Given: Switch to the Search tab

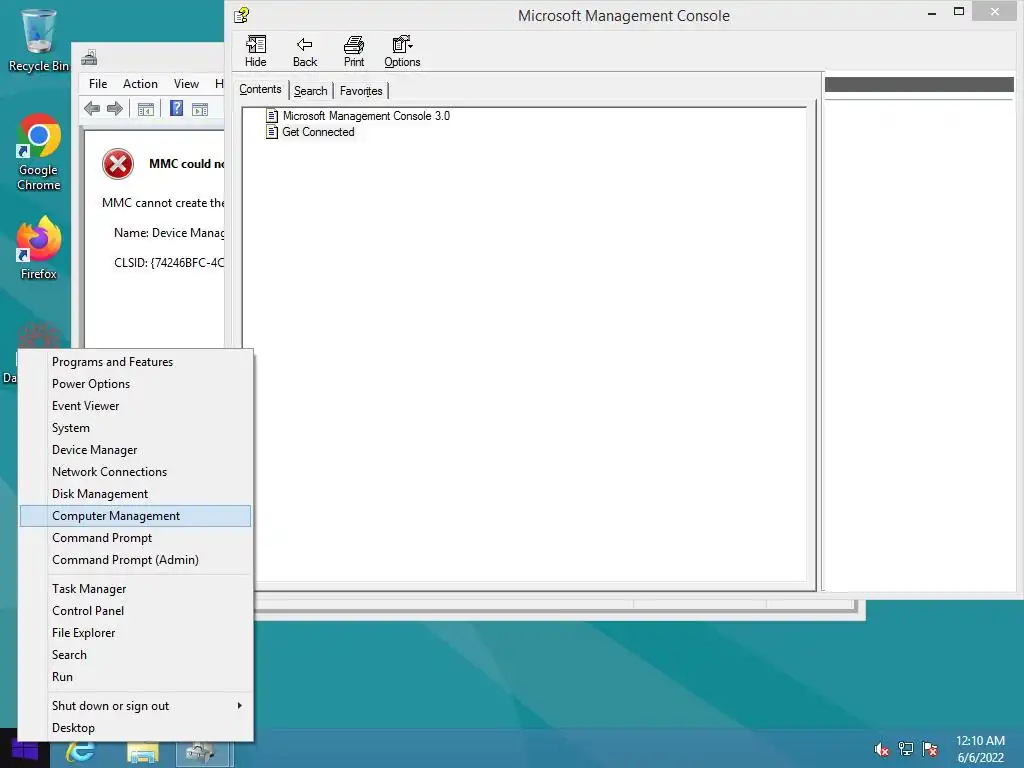Looking at the screenshot, I should click(x=310, y=91).
